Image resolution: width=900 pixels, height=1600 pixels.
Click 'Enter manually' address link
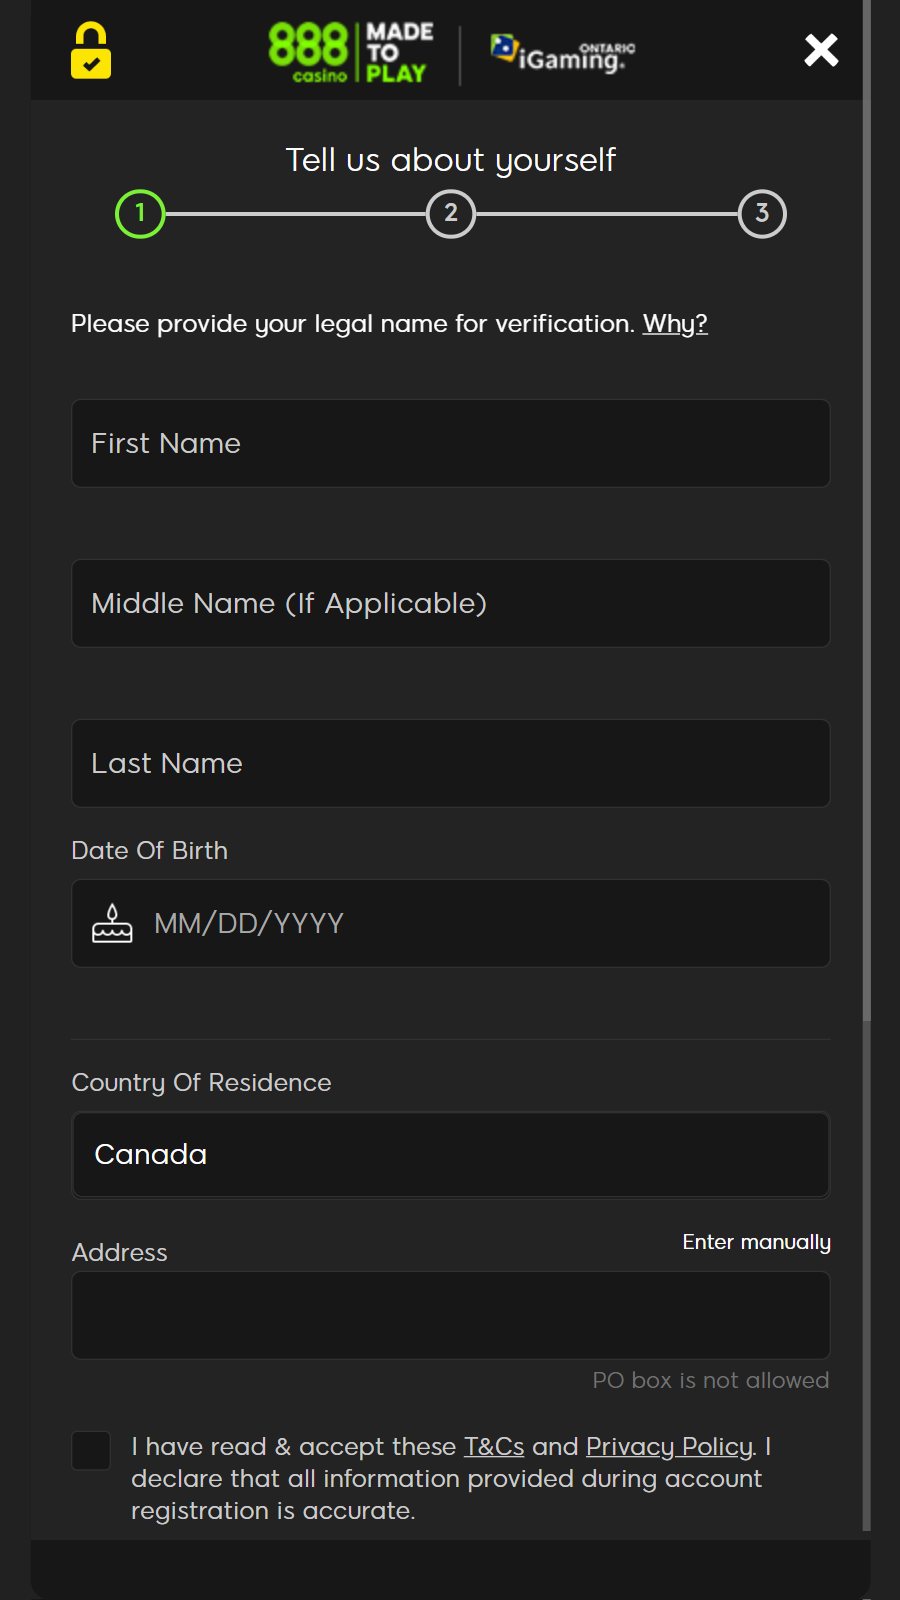(x=756, y=1242)
